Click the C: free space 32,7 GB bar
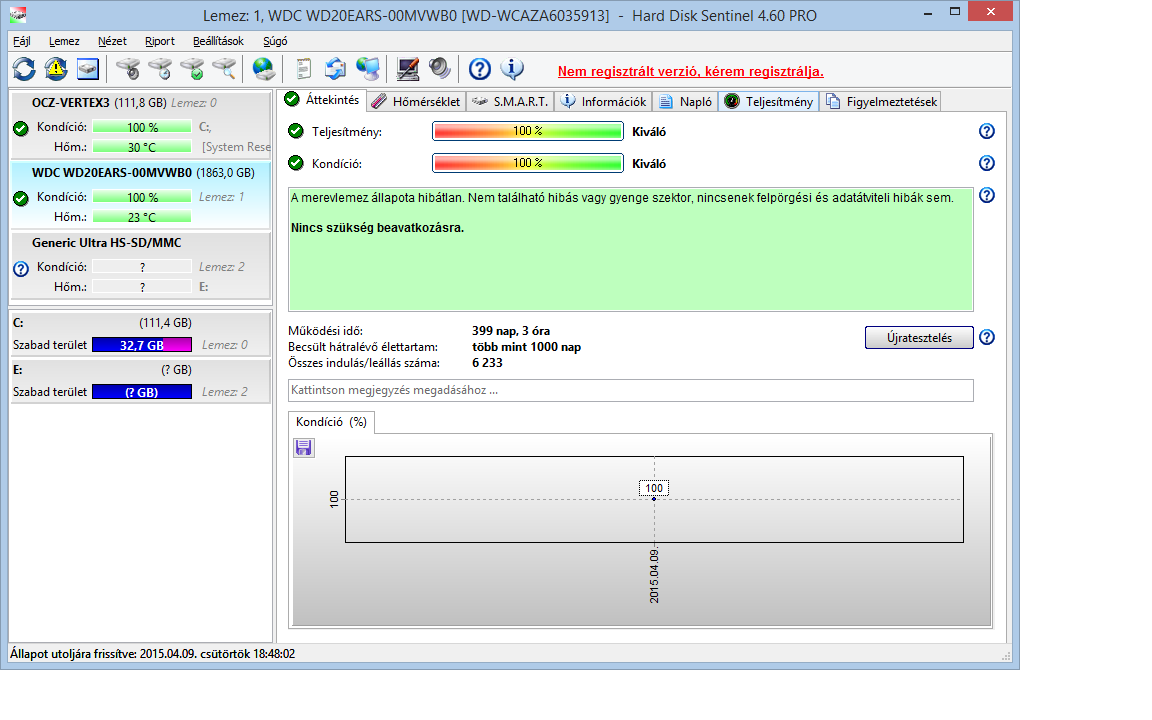Viewport: 1152px width, 720px height. point(142,345)
